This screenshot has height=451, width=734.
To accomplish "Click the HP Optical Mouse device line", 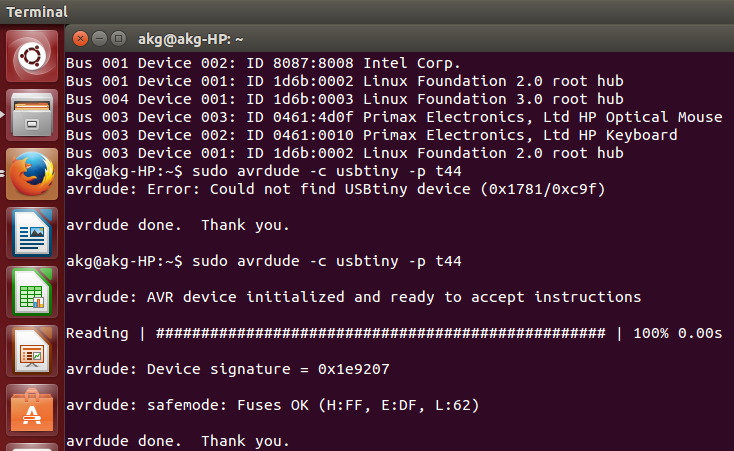I will click(x=394, y=117).
